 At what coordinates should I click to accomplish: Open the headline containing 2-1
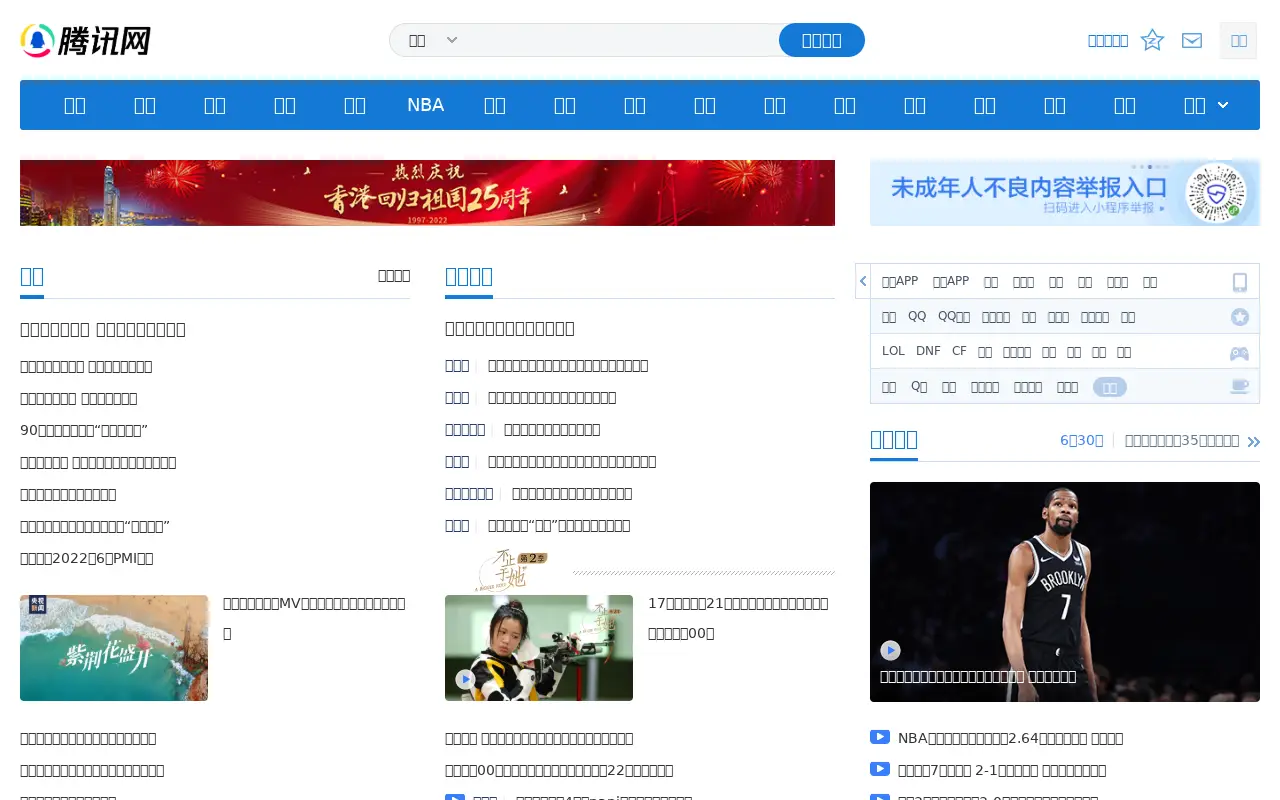coord(1002,770)
